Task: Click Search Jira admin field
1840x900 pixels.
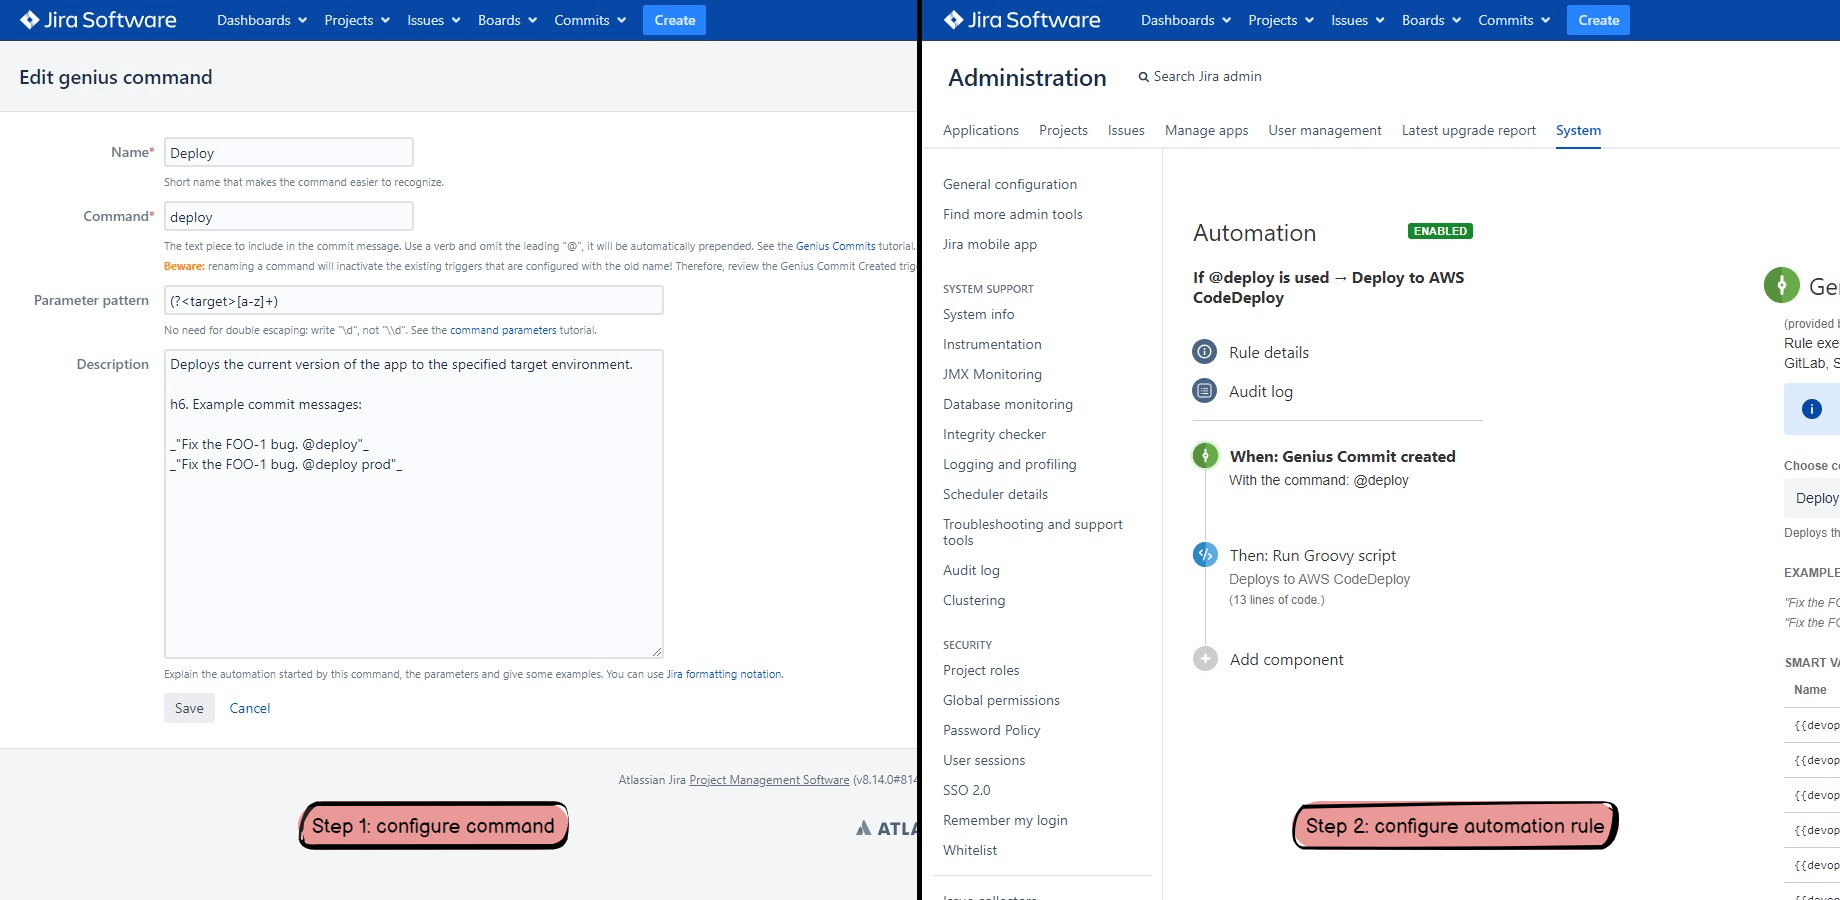Action: coord(1207,77)
